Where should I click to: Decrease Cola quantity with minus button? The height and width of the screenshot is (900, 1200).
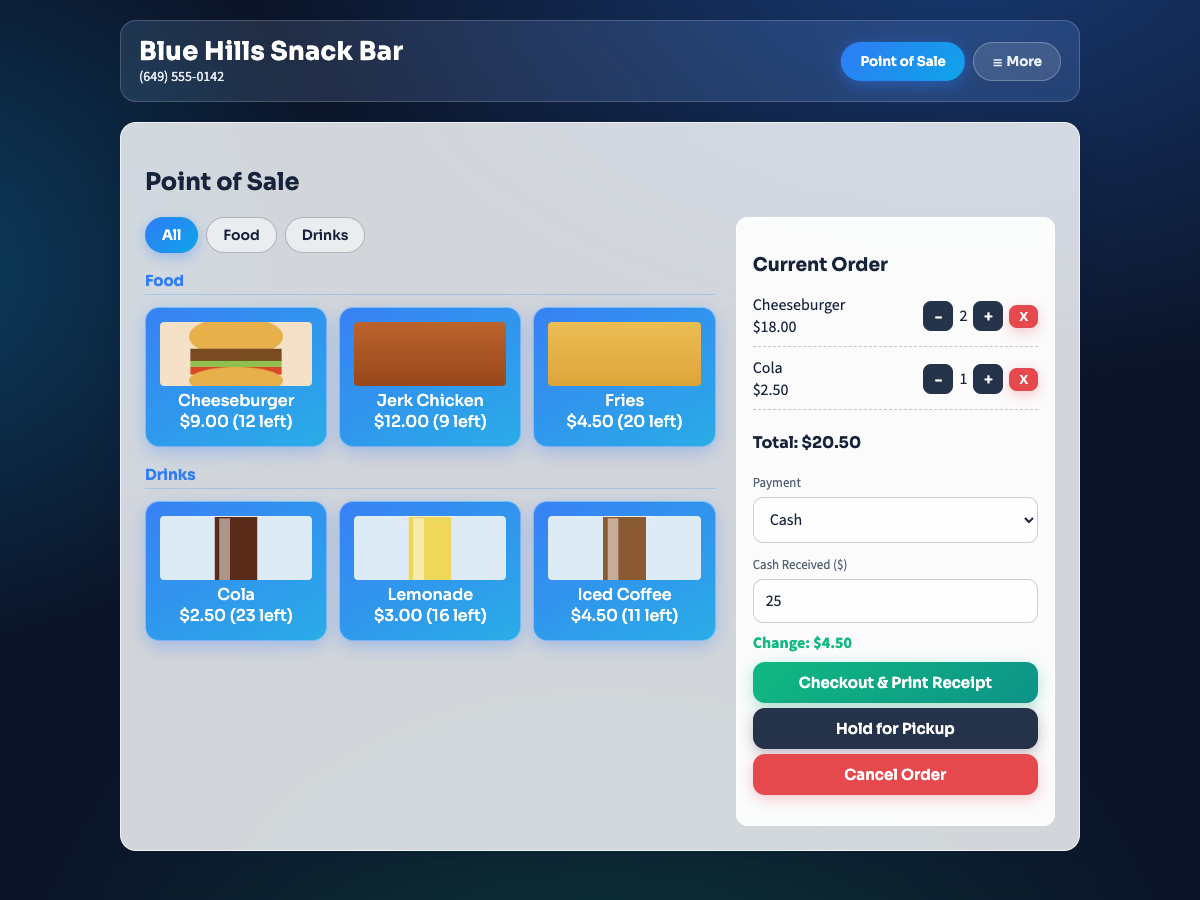[x=937, y=379]
